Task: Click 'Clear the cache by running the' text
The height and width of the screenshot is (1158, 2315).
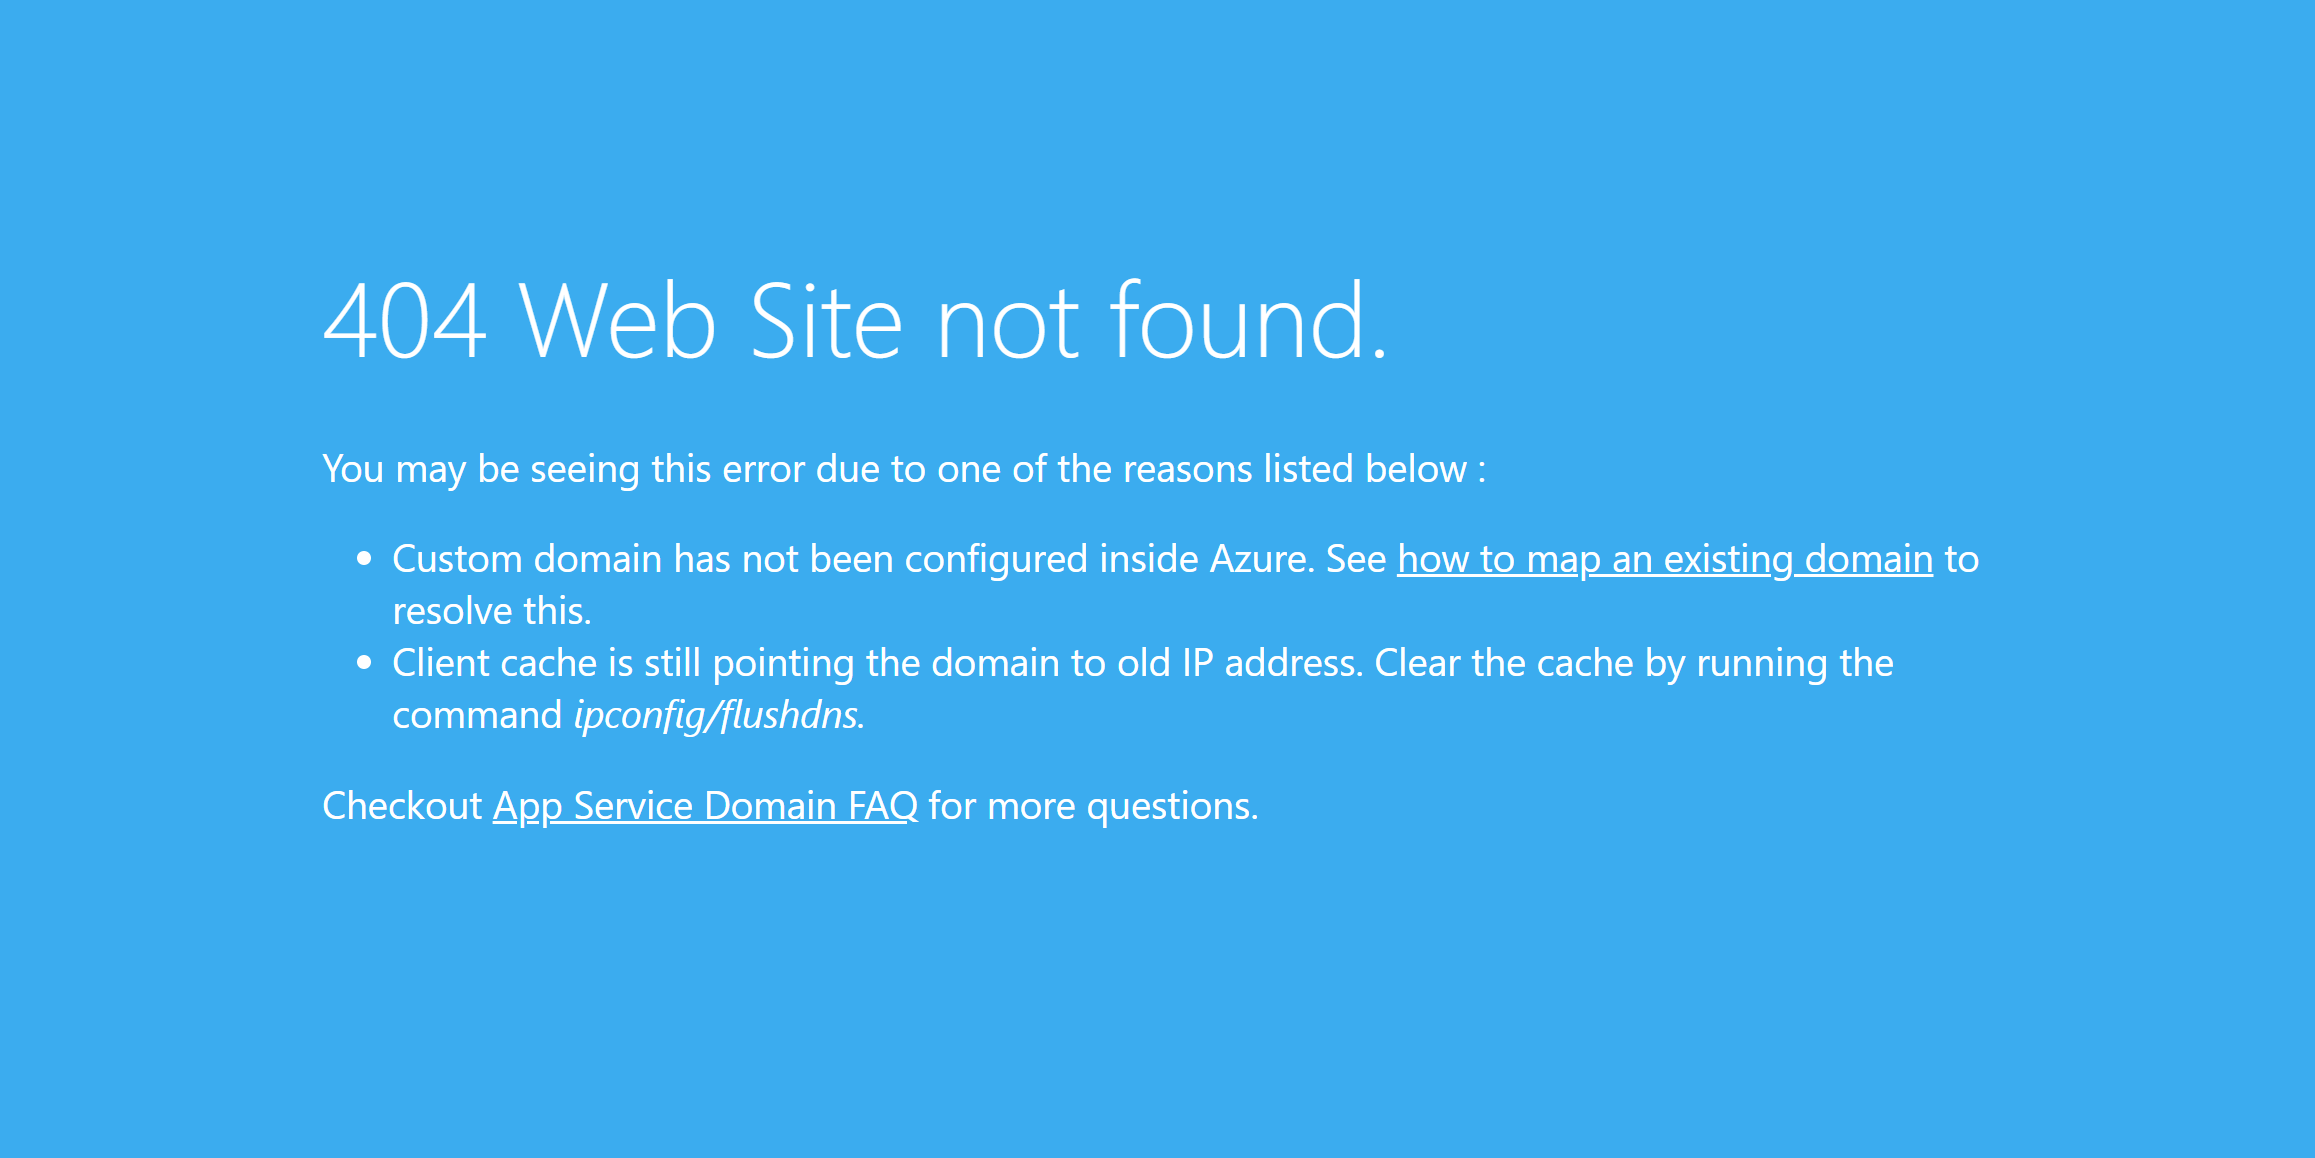Action: [1634, 663]
